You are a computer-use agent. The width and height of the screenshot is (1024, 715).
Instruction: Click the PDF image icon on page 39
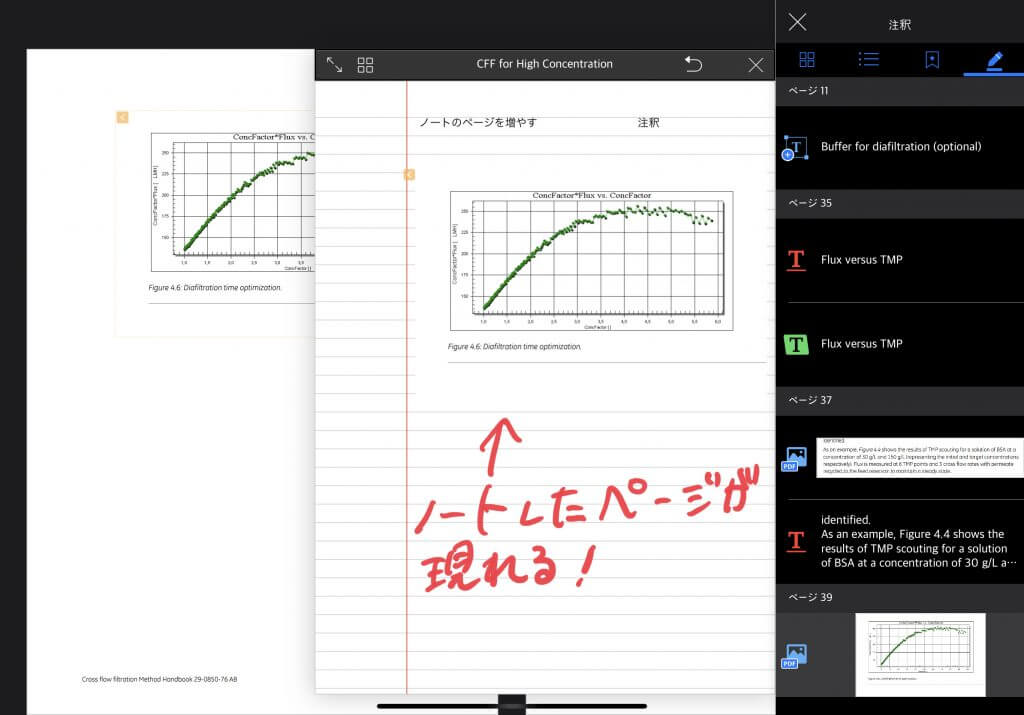(x=794, y=656)
